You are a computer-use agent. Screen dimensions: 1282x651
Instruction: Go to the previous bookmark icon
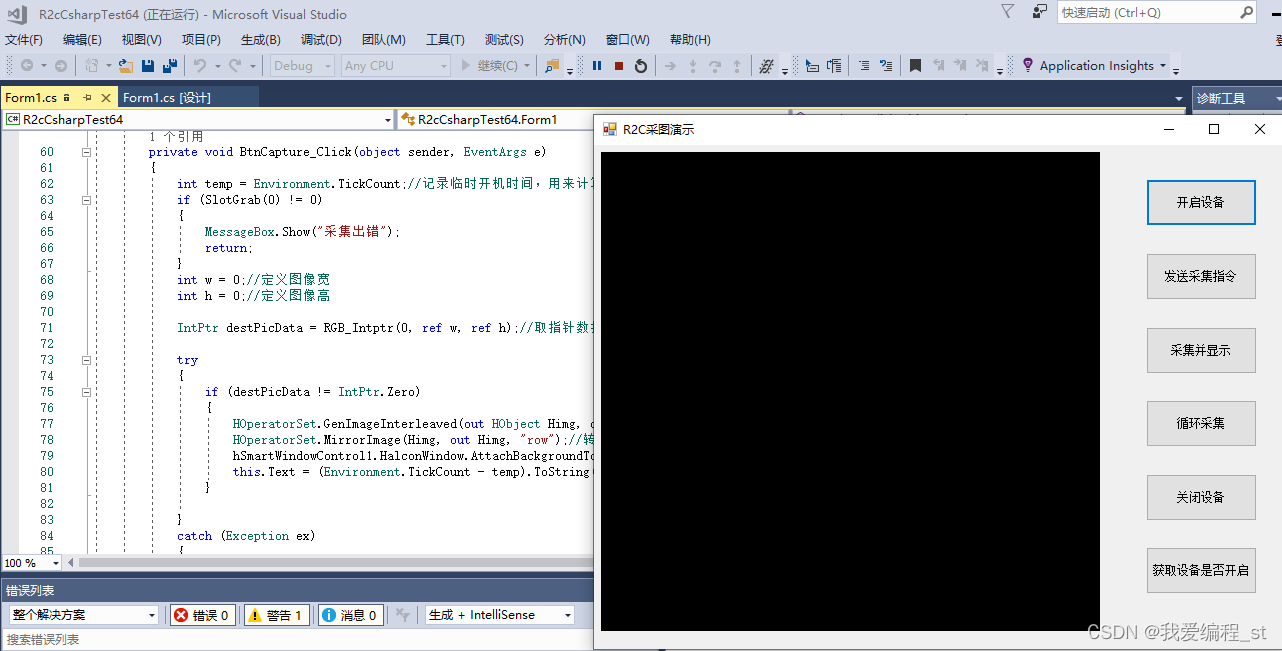click(x=938, y=66)
